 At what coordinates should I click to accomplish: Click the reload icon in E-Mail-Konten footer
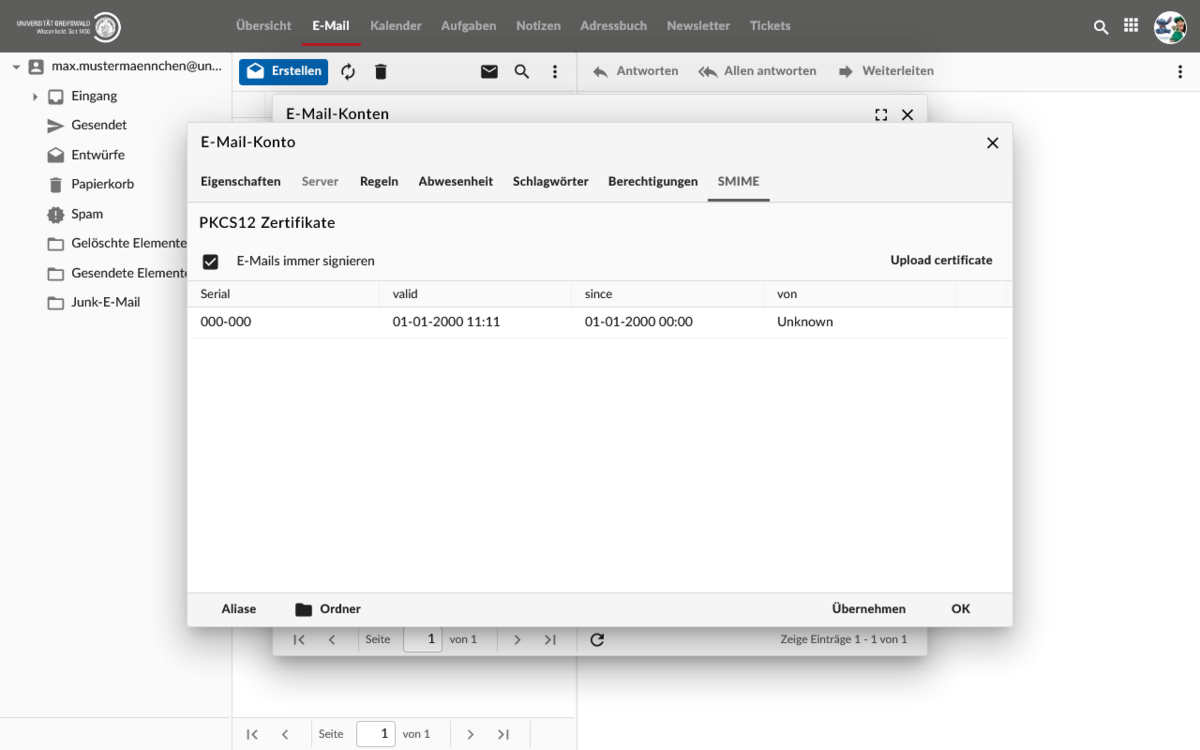[x=597, y=640]
